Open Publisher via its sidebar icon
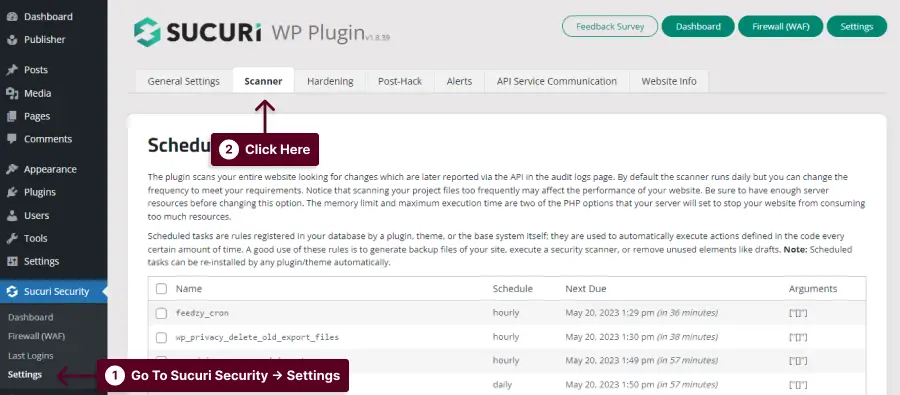Viewport: 900px width, 395px height. [x=12, y=40]
